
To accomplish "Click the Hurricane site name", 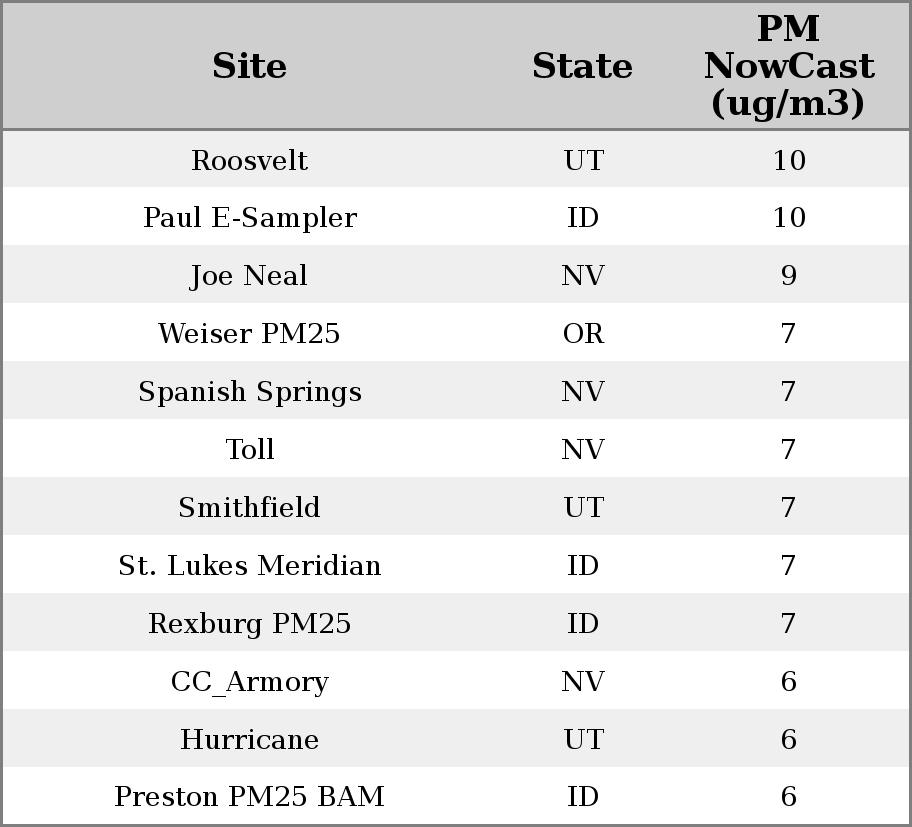I will click(249, 740).
